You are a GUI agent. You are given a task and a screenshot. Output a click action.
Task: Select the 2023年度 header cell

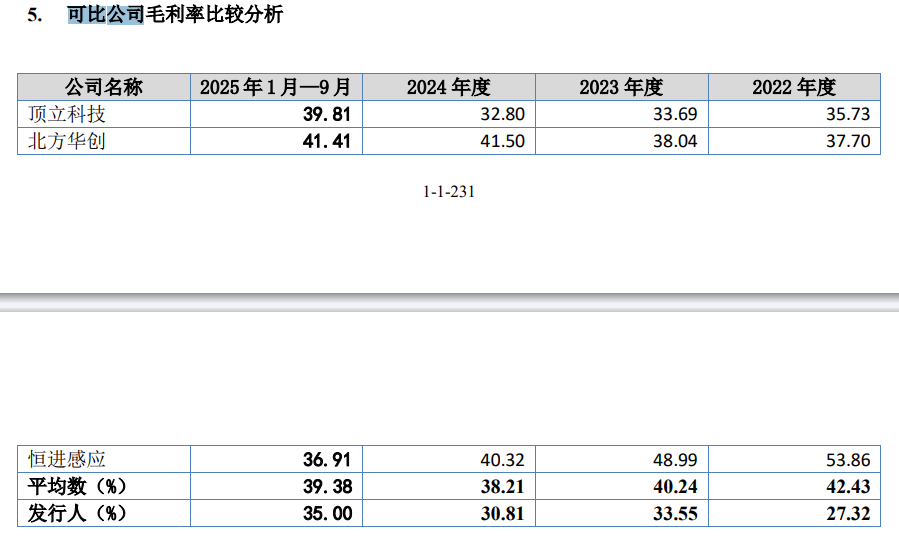[x=621, y=87]
